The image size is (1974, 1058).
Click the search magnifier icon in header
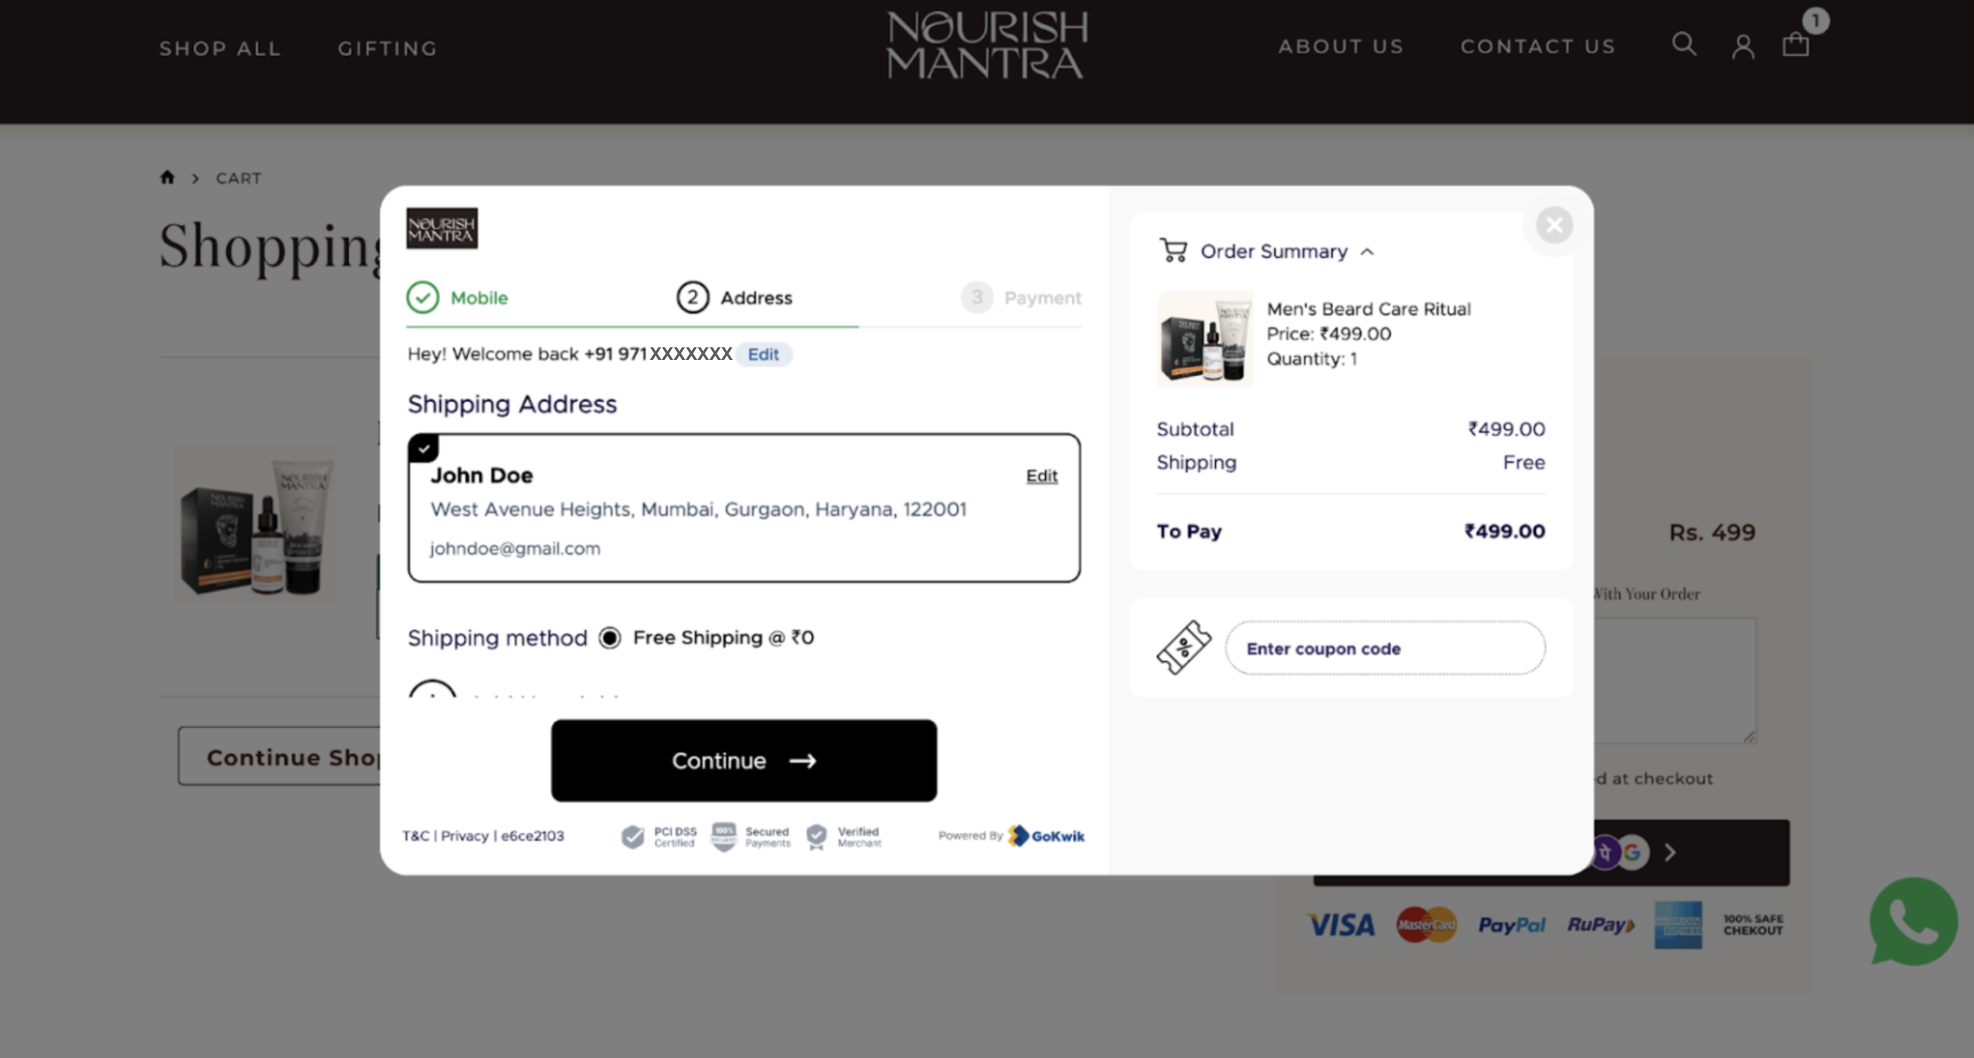(x=1684, y=44)
